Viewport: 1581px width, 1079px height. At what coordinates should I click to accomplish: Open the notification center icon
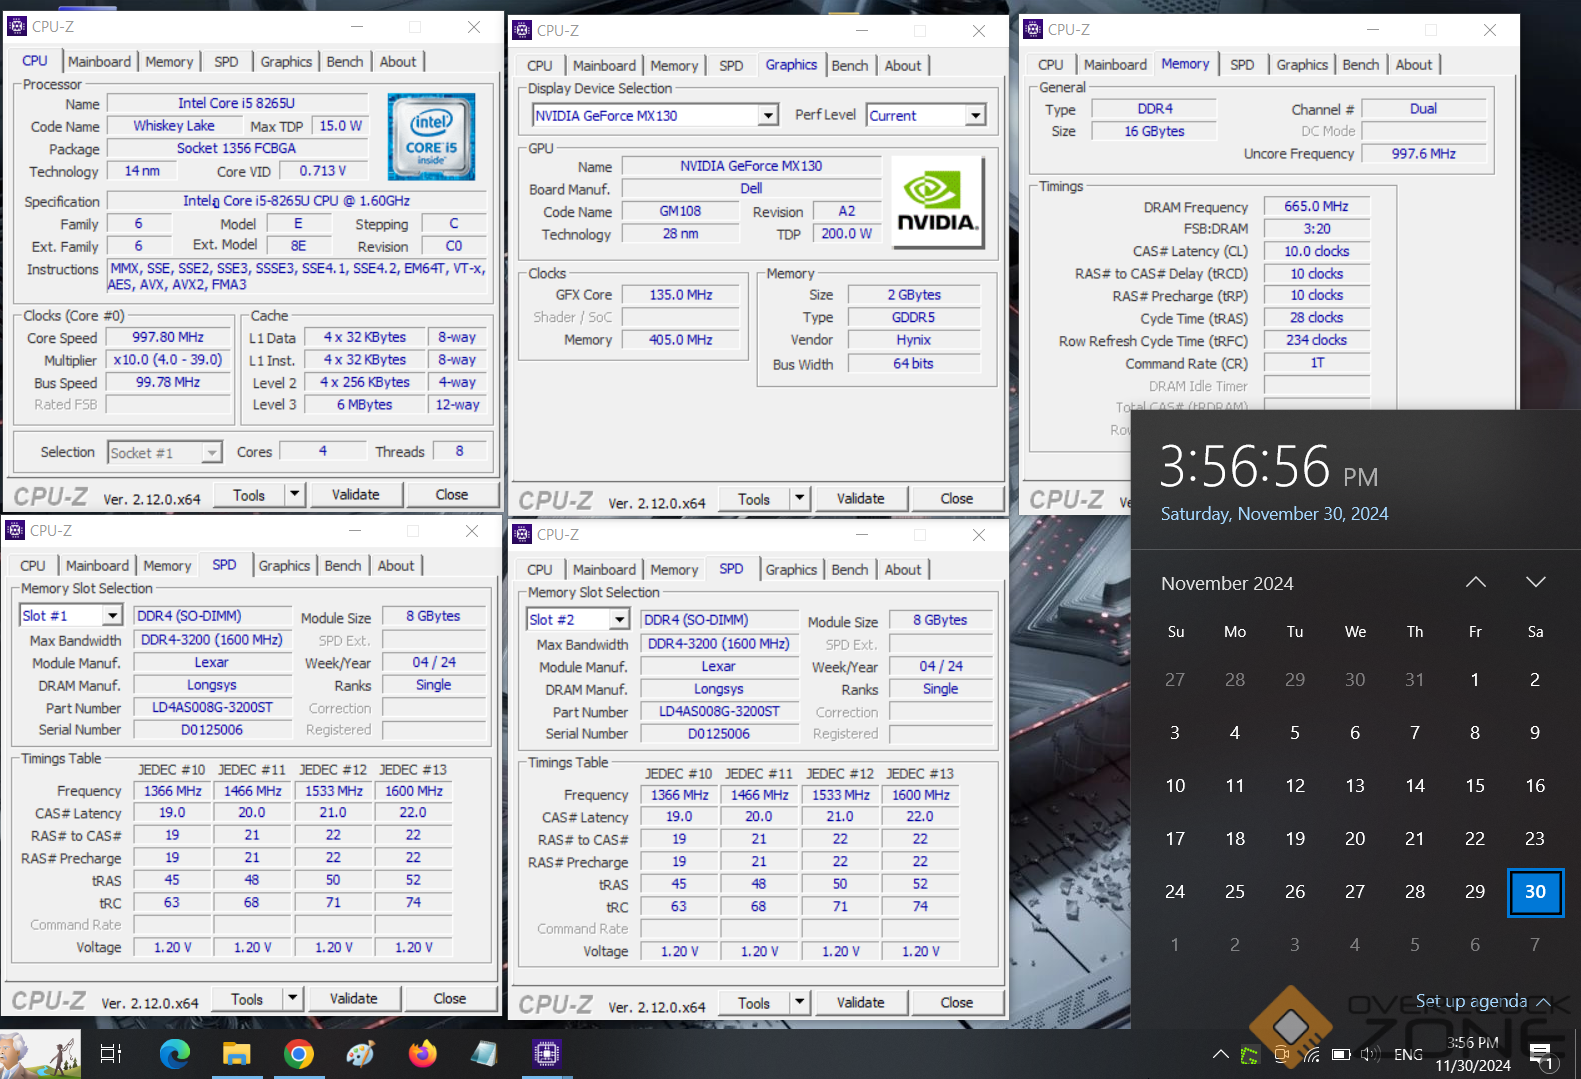click(1541, 1054)
